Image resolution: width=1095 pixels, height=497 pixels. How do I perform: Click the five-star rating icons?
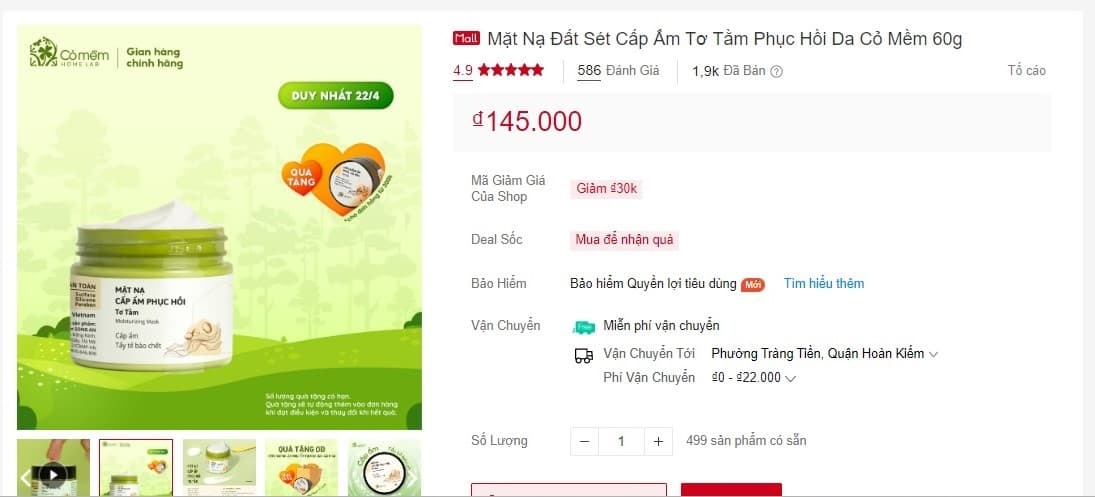[510, 71]
